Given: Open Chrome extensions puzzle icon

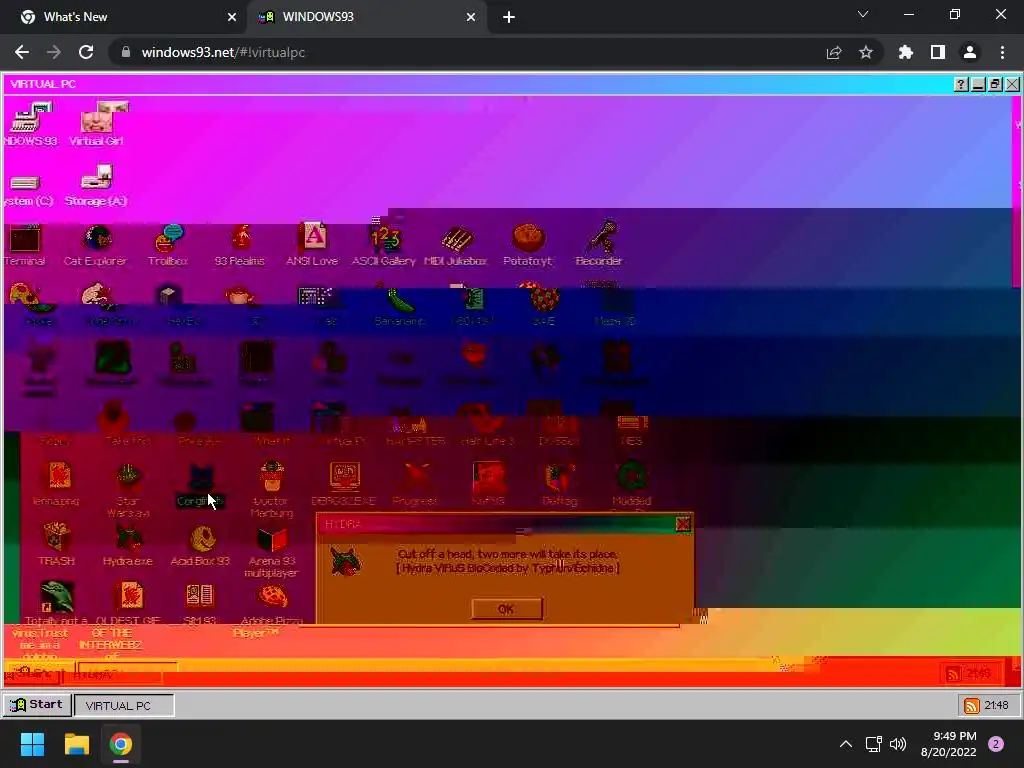Looking at the screenshot, I should click(906, 52).
